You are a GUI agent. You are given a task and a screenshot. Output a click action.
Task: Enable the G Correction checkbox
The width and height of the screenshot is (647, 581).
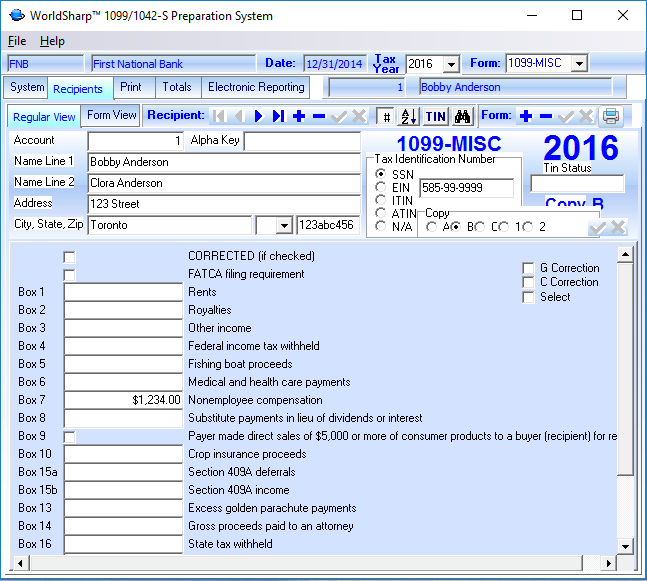528,268
